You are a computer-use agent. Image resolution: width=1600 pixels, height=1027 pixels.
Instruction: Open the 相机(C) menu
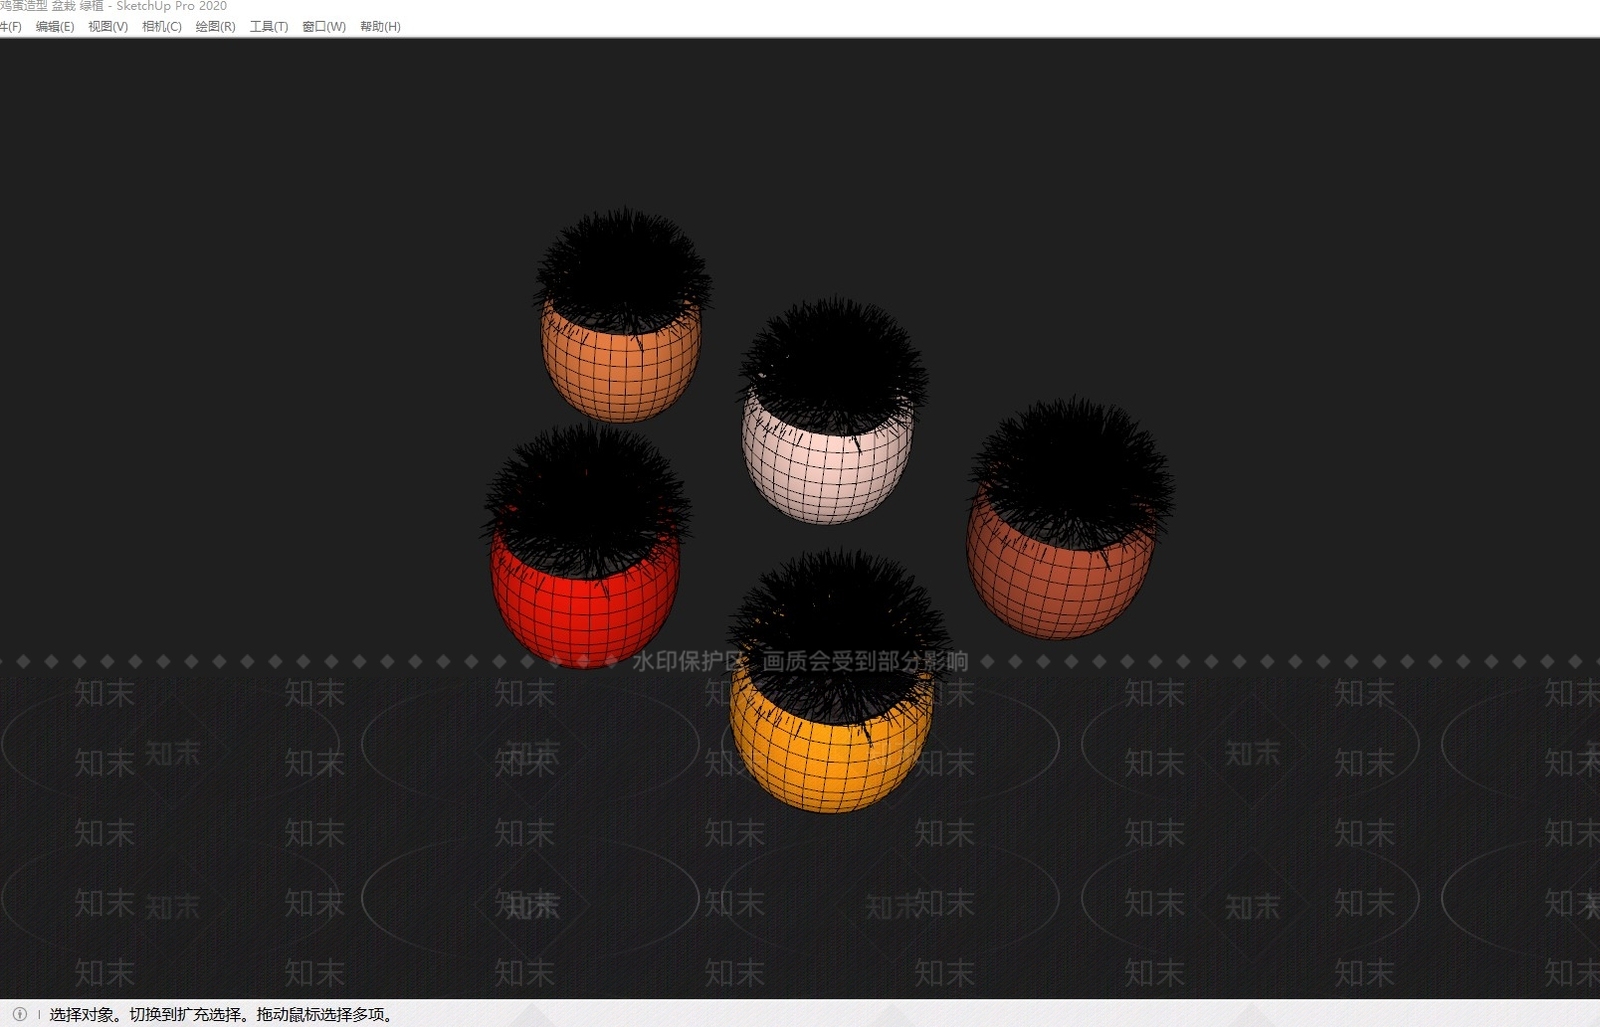coord(162,27)
